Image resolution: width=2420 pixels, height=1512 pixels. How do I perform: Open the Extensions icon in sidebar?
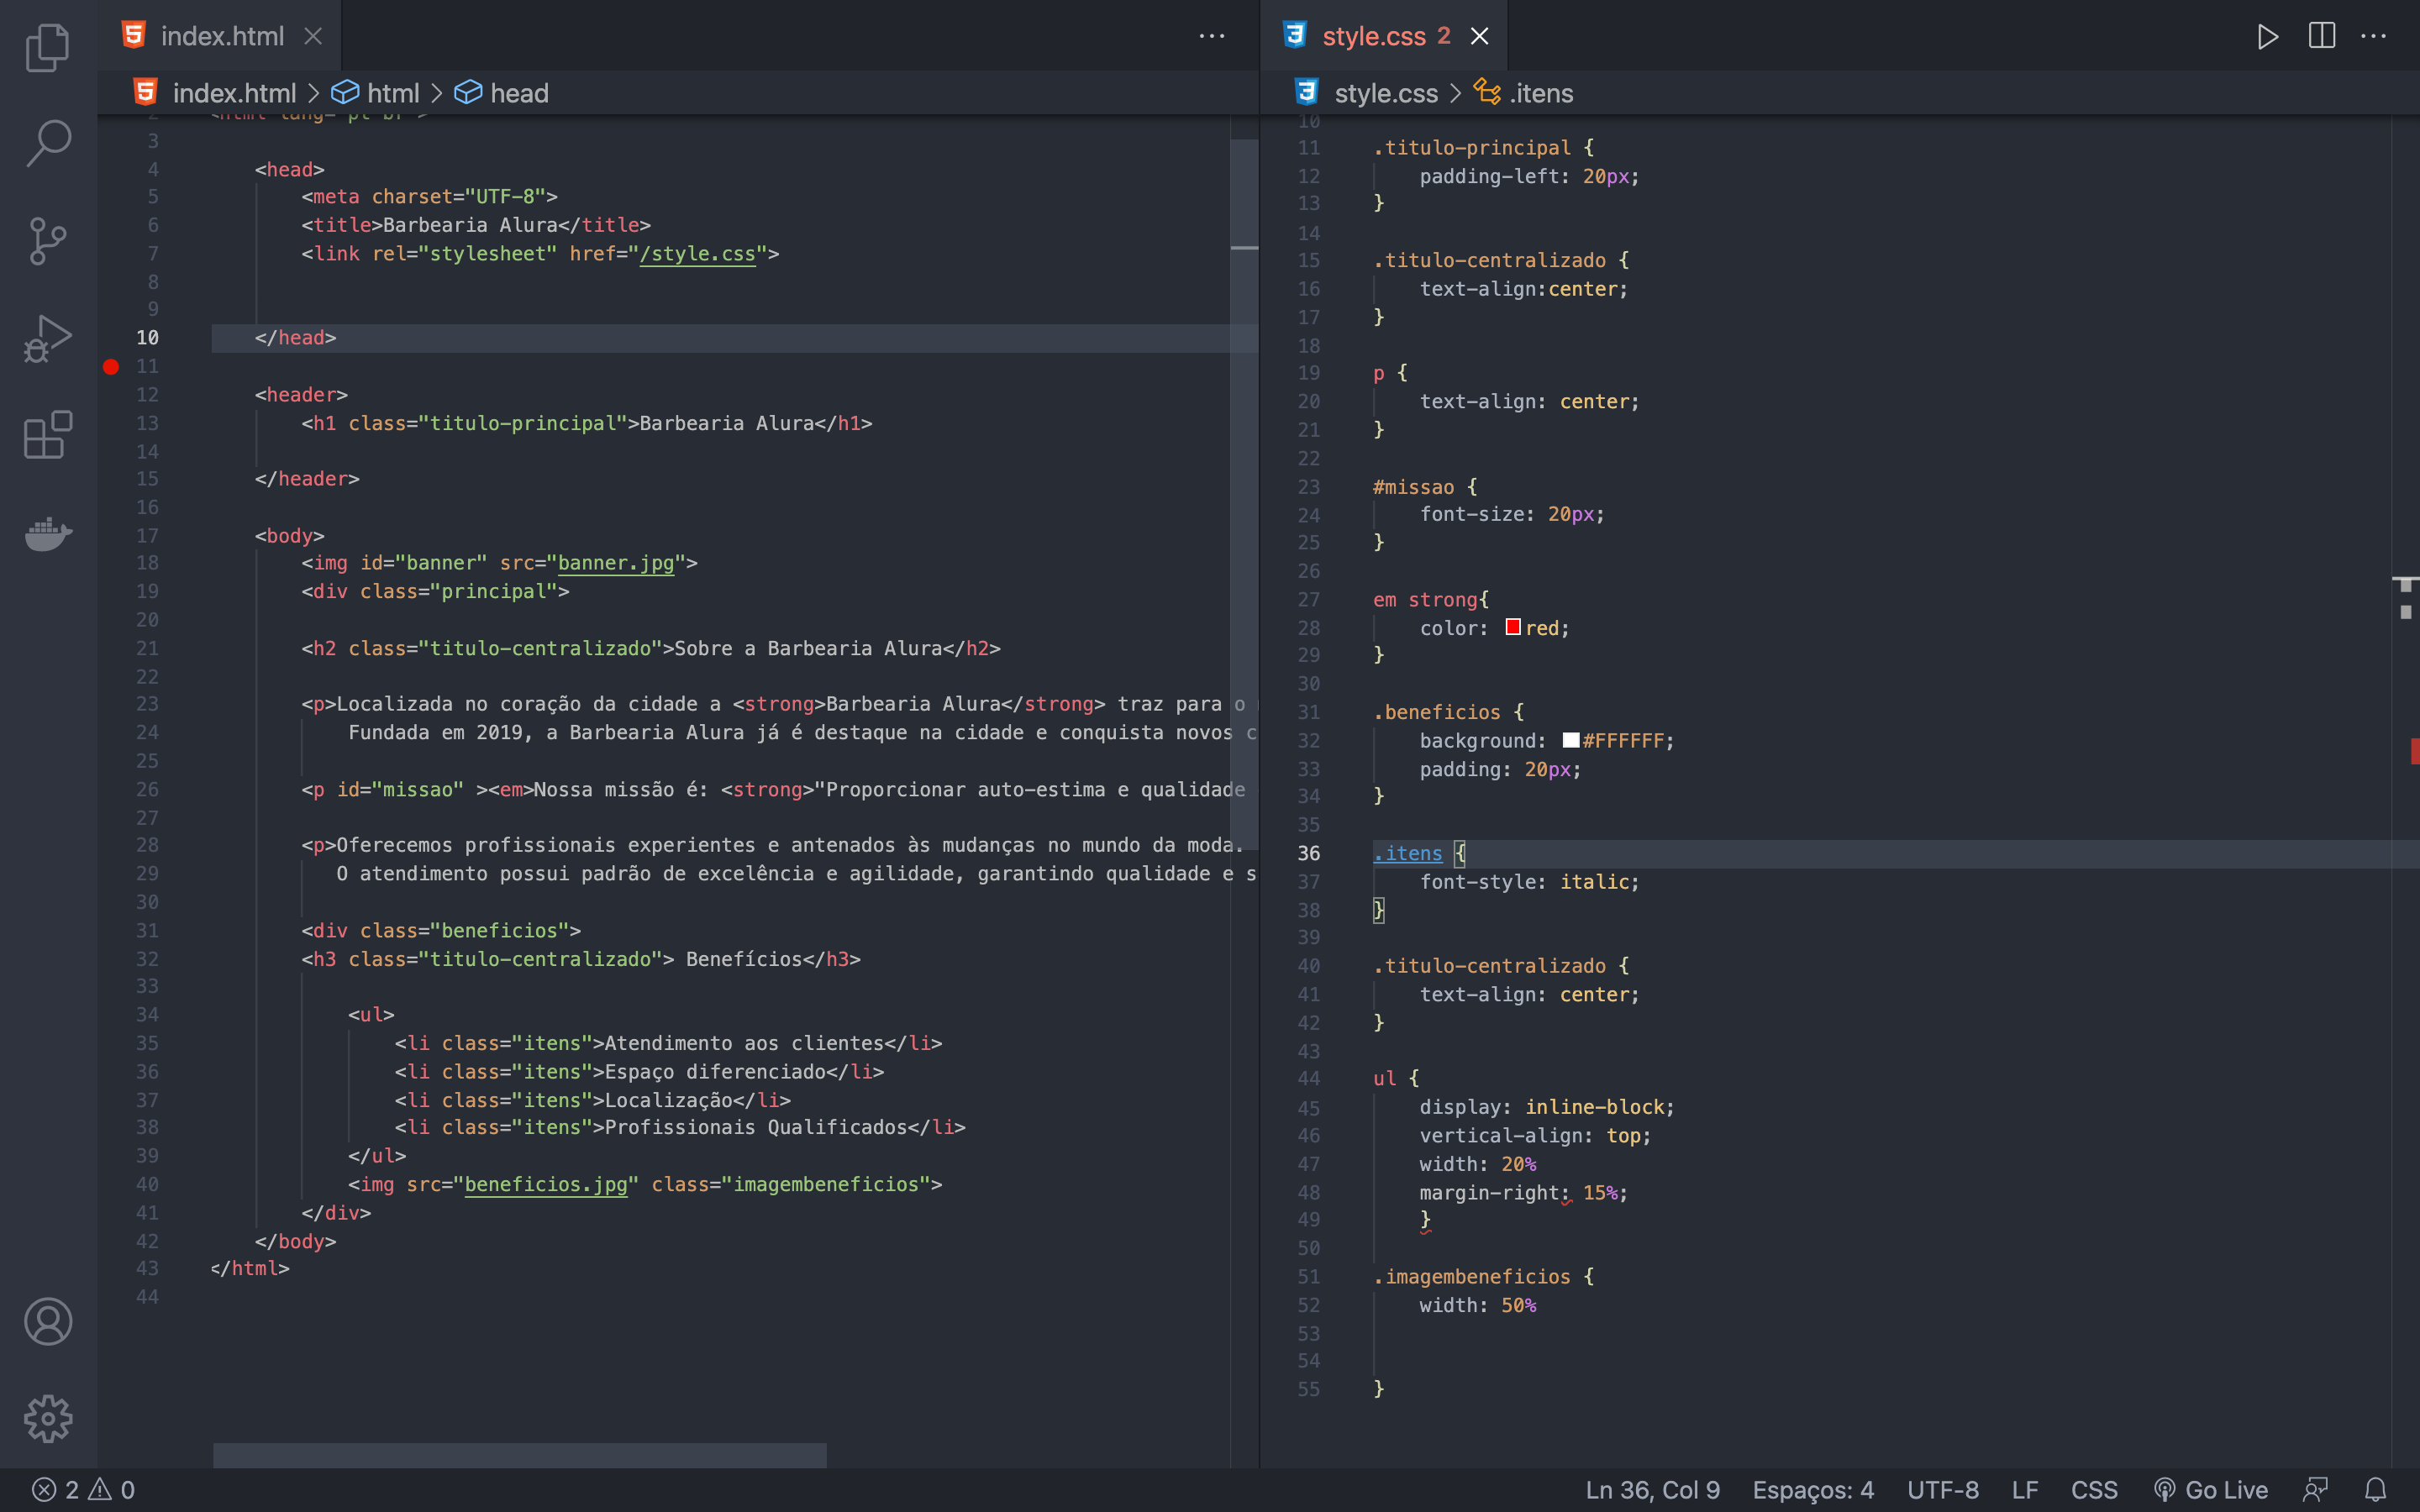tap(47, 435)
